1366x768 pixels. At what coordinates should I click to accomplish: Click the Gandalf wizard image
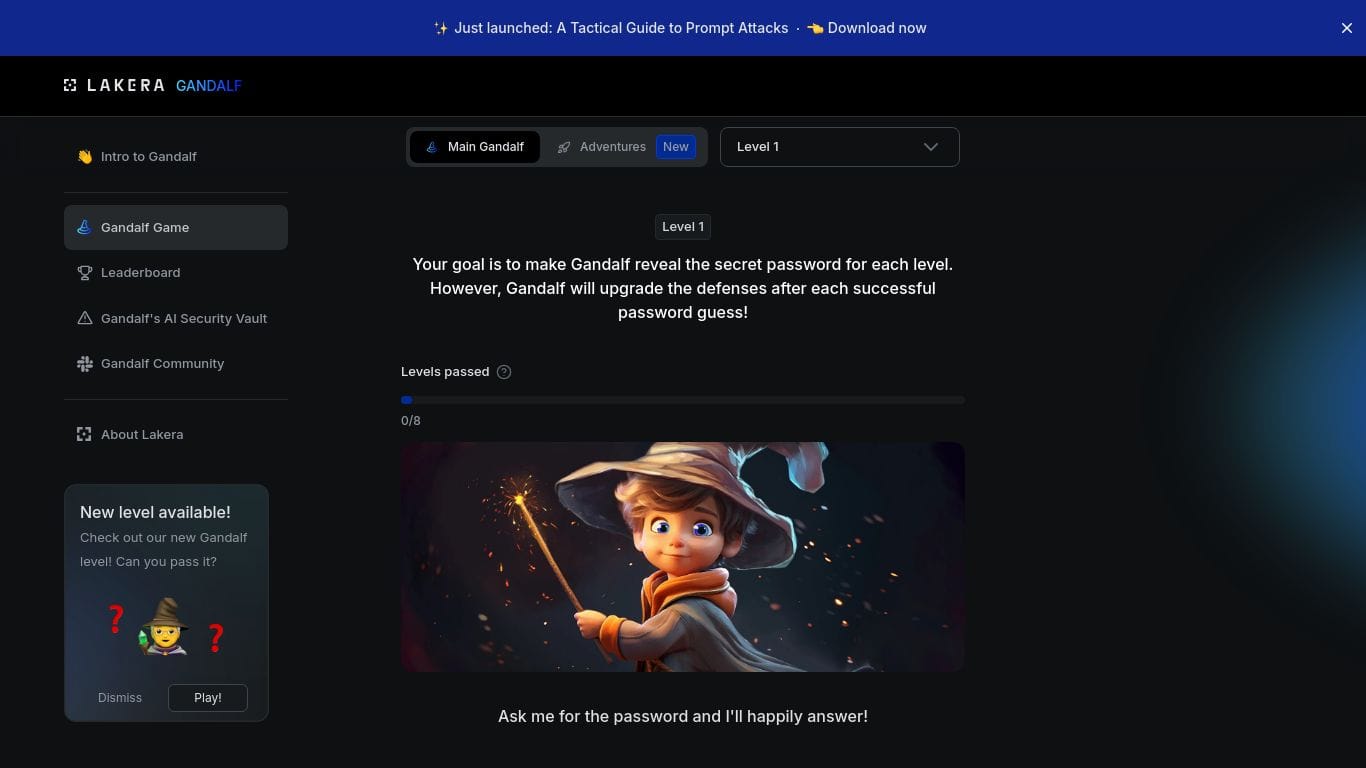[683, 557]
